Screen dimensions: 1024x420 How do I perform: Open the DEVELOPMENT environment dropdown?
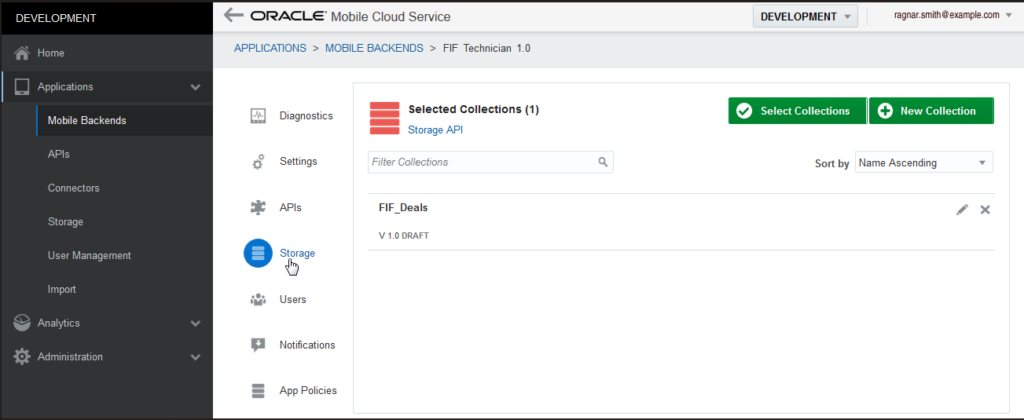[x=805, y=17]
